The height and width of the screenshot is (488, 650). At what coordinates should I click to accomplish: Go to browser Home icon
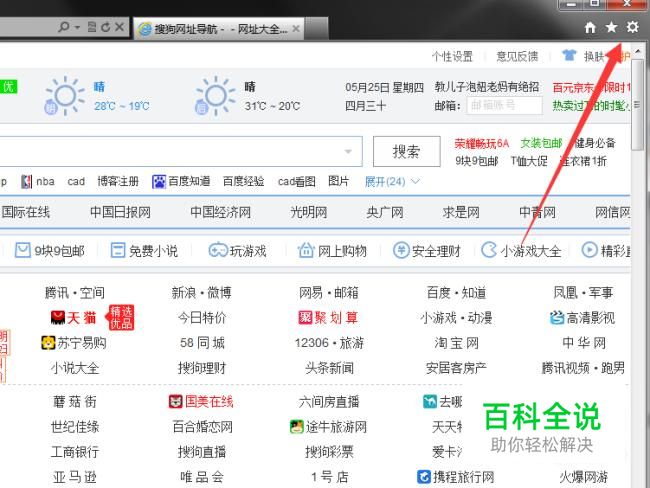(x=590, y=28)
